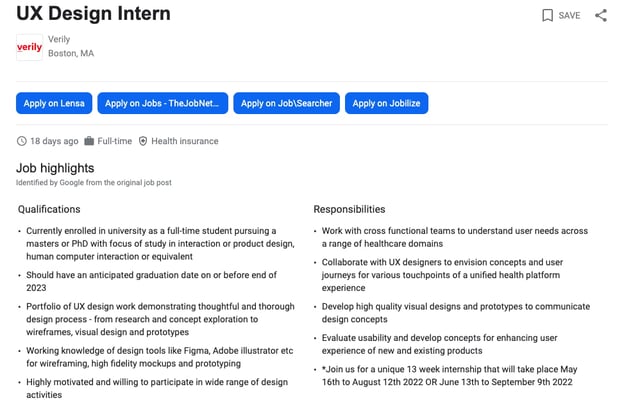This screenshot has height=405, width=624.
Task: Click the clock icon beside posting date
Action: 22,141
